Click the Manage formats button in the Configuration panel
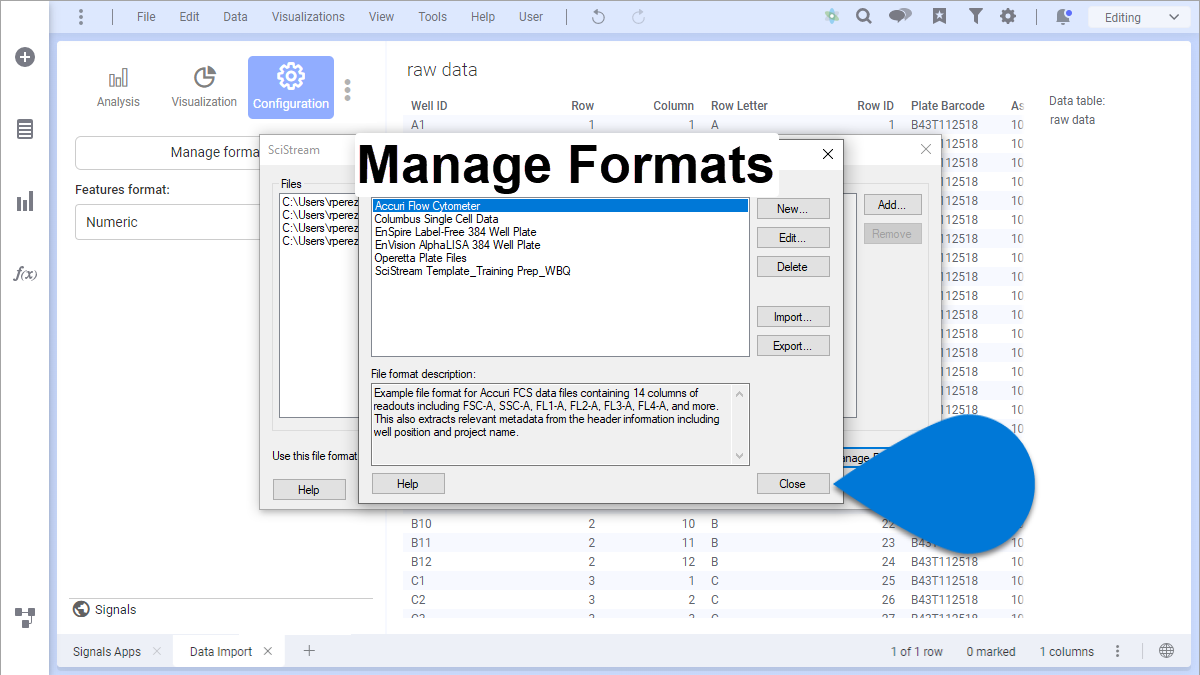 (x=168, y=153)
